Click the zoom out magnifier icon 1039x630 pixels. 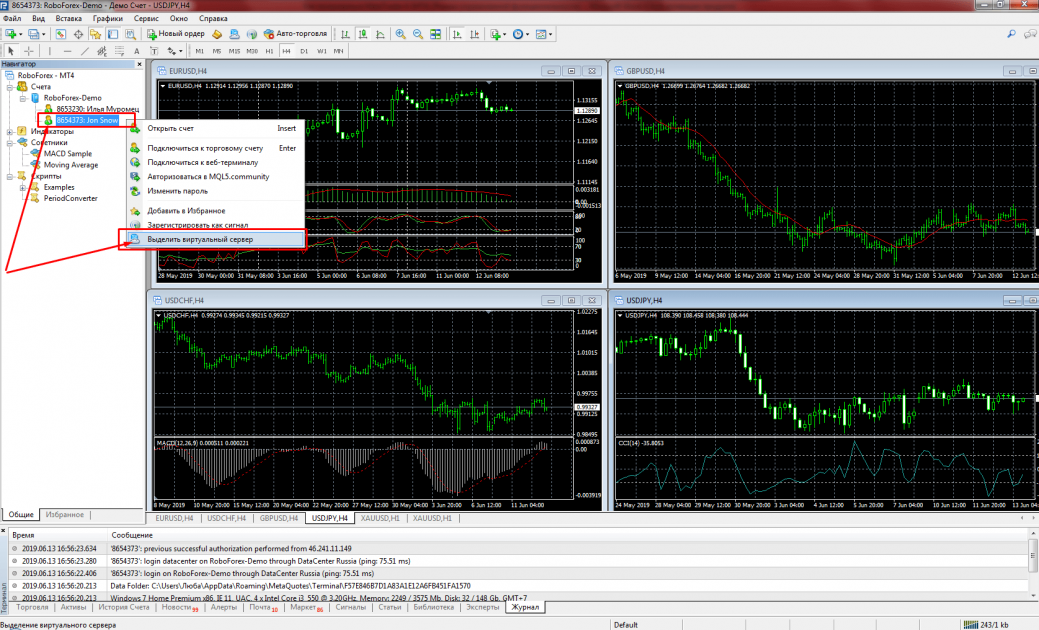point(417,34)
